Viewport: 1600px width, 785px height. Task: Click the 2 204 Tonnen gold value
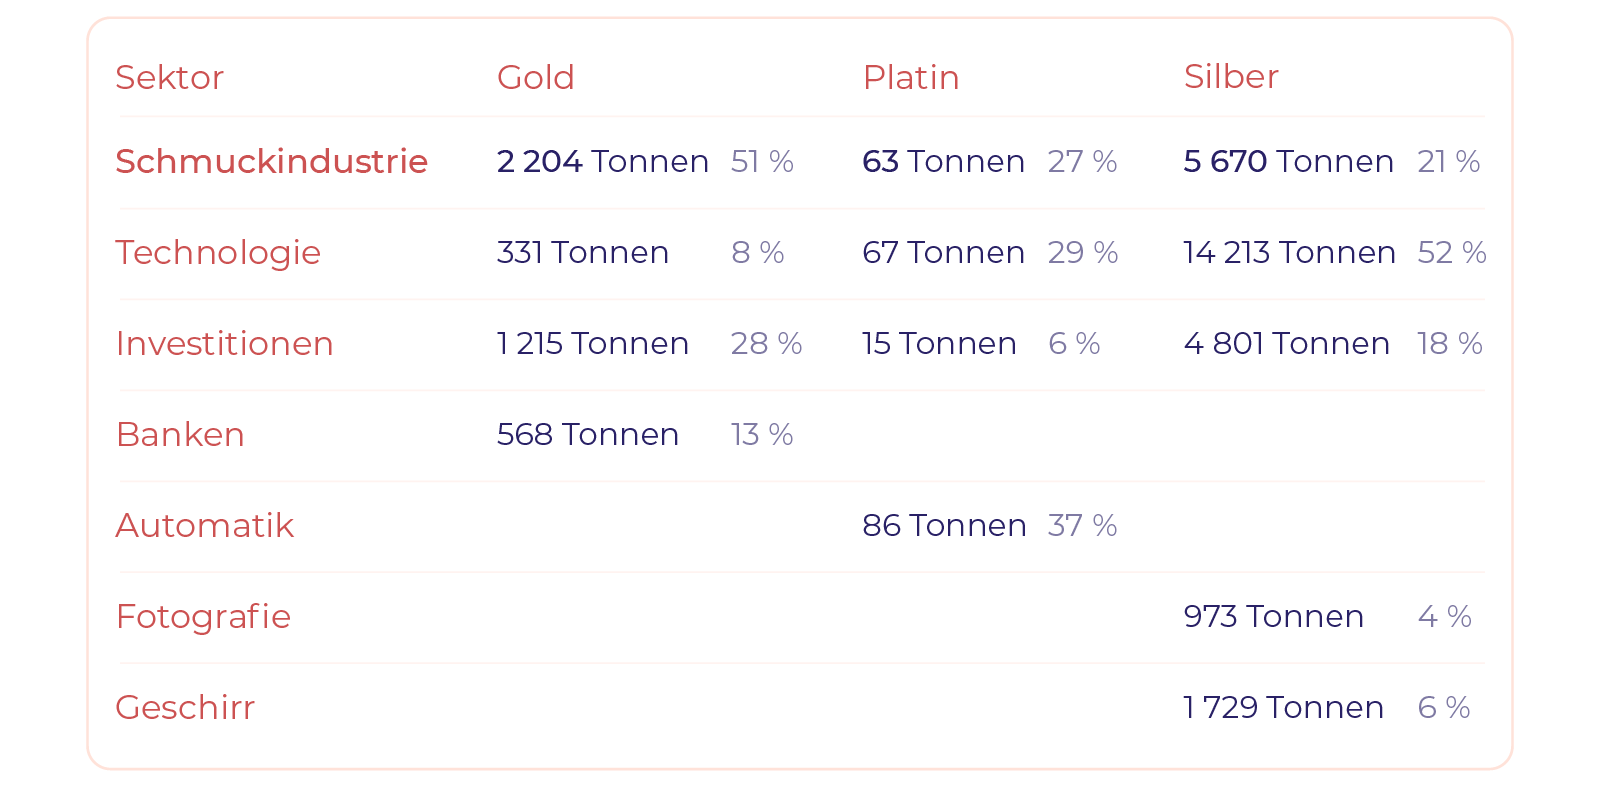[x=602, y=161]
